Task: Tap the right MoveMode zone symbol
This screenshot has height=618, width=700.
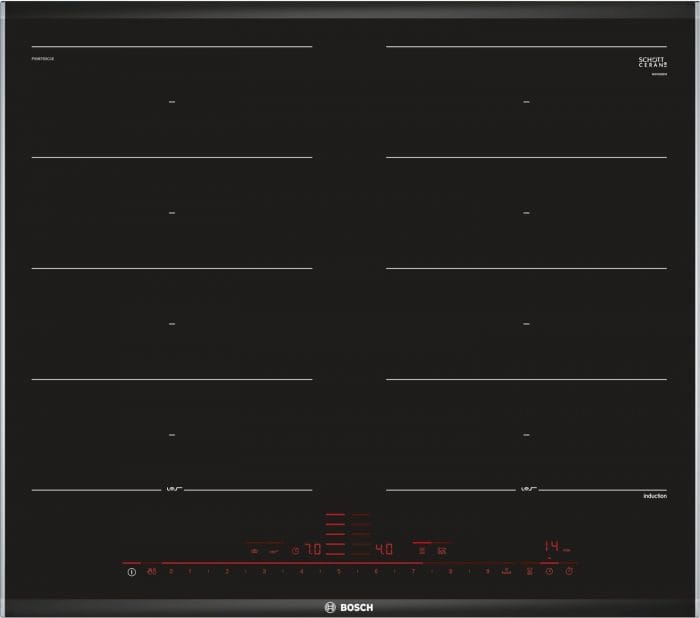Action: (x=442, y=551)
